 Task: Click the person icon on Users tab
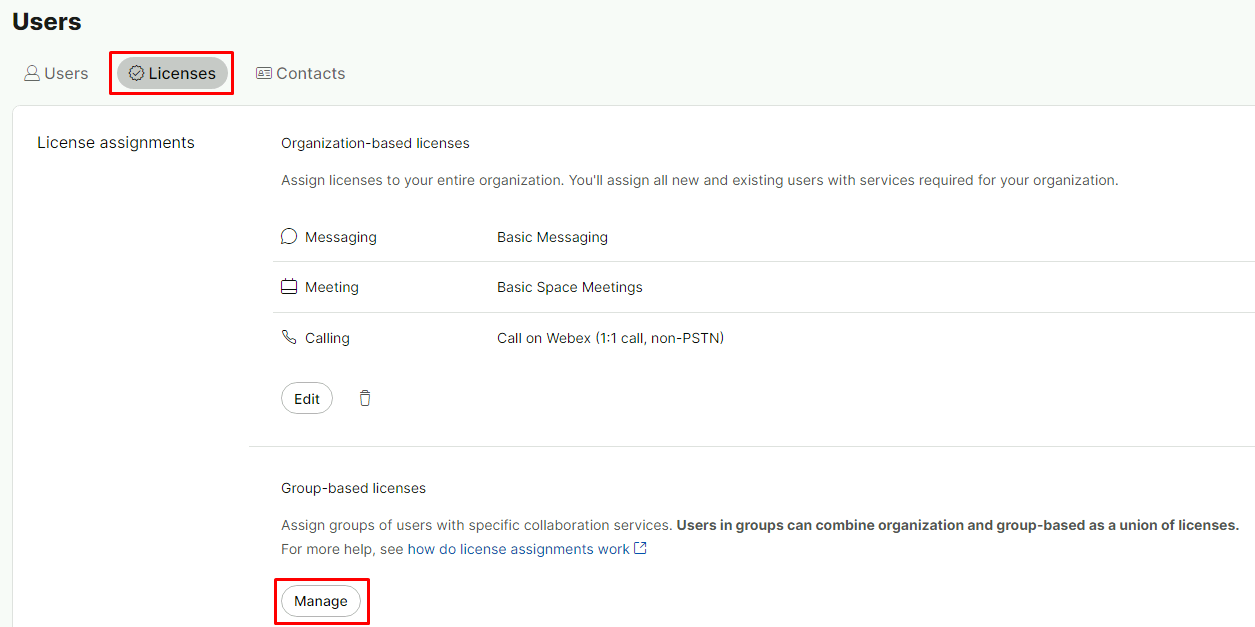32,73
